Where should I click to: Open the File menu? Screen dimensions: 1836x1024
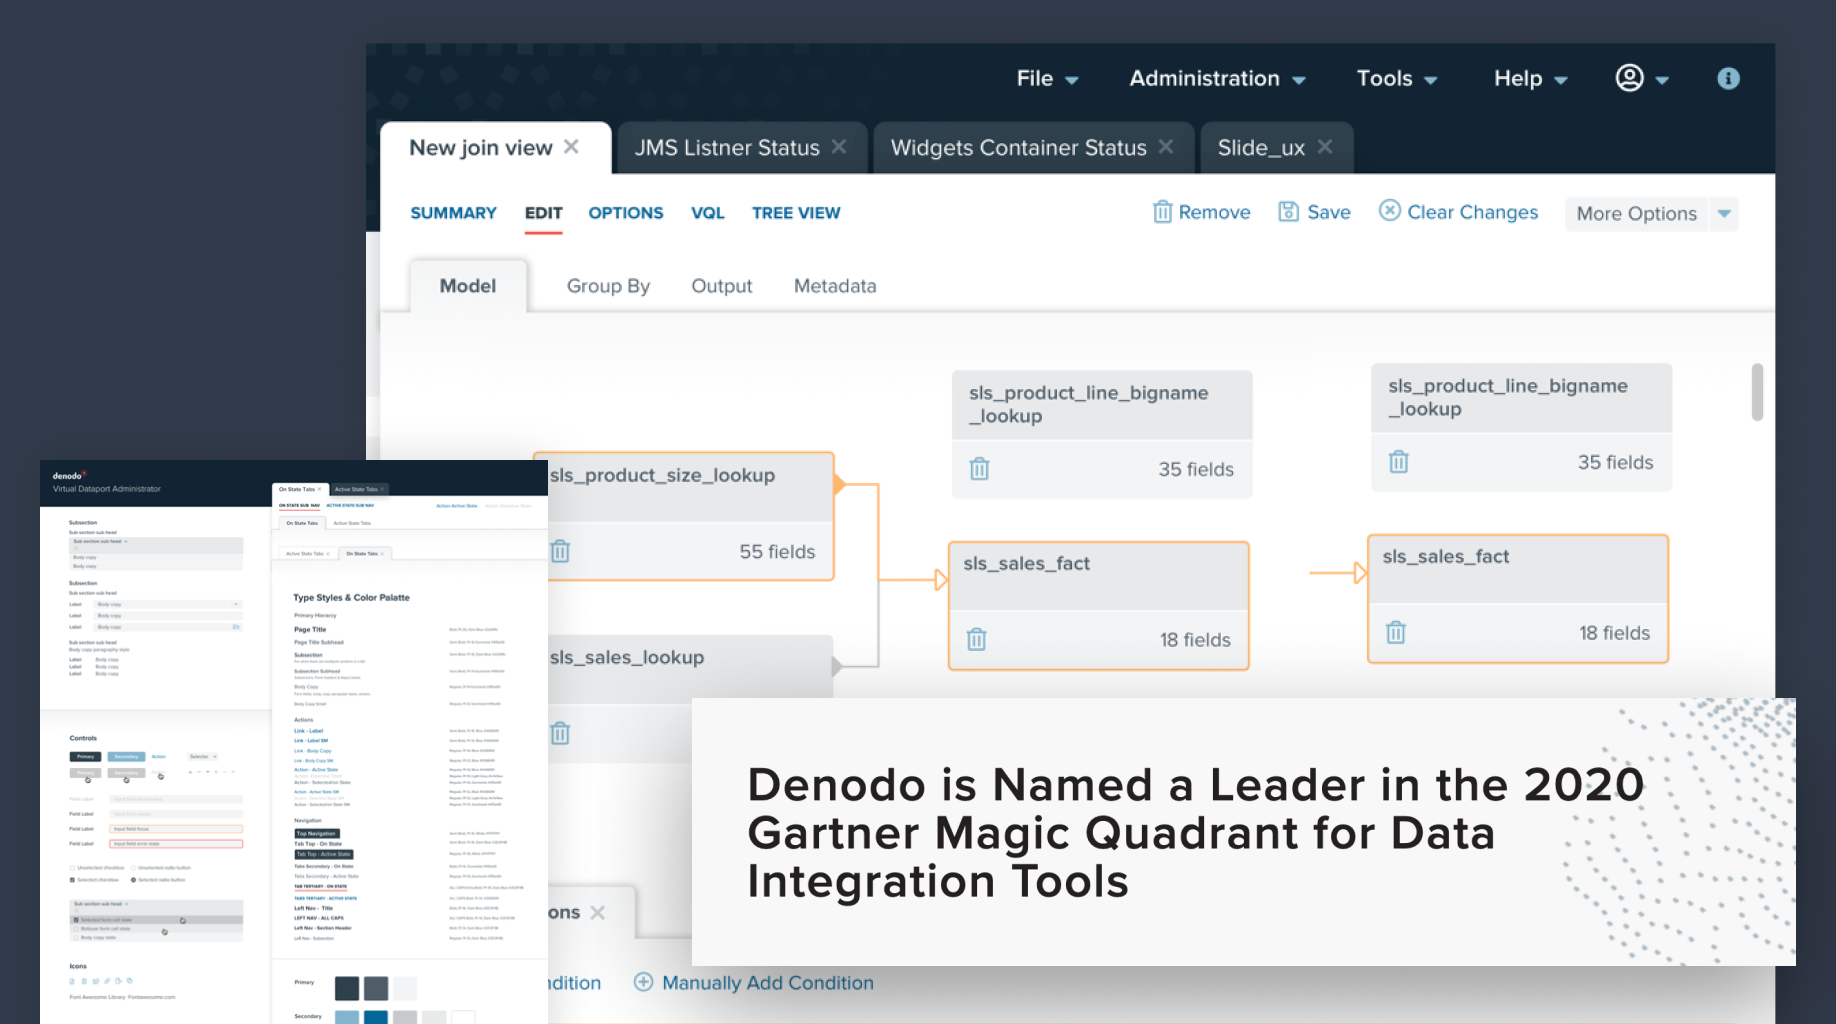click(1047, 78)
